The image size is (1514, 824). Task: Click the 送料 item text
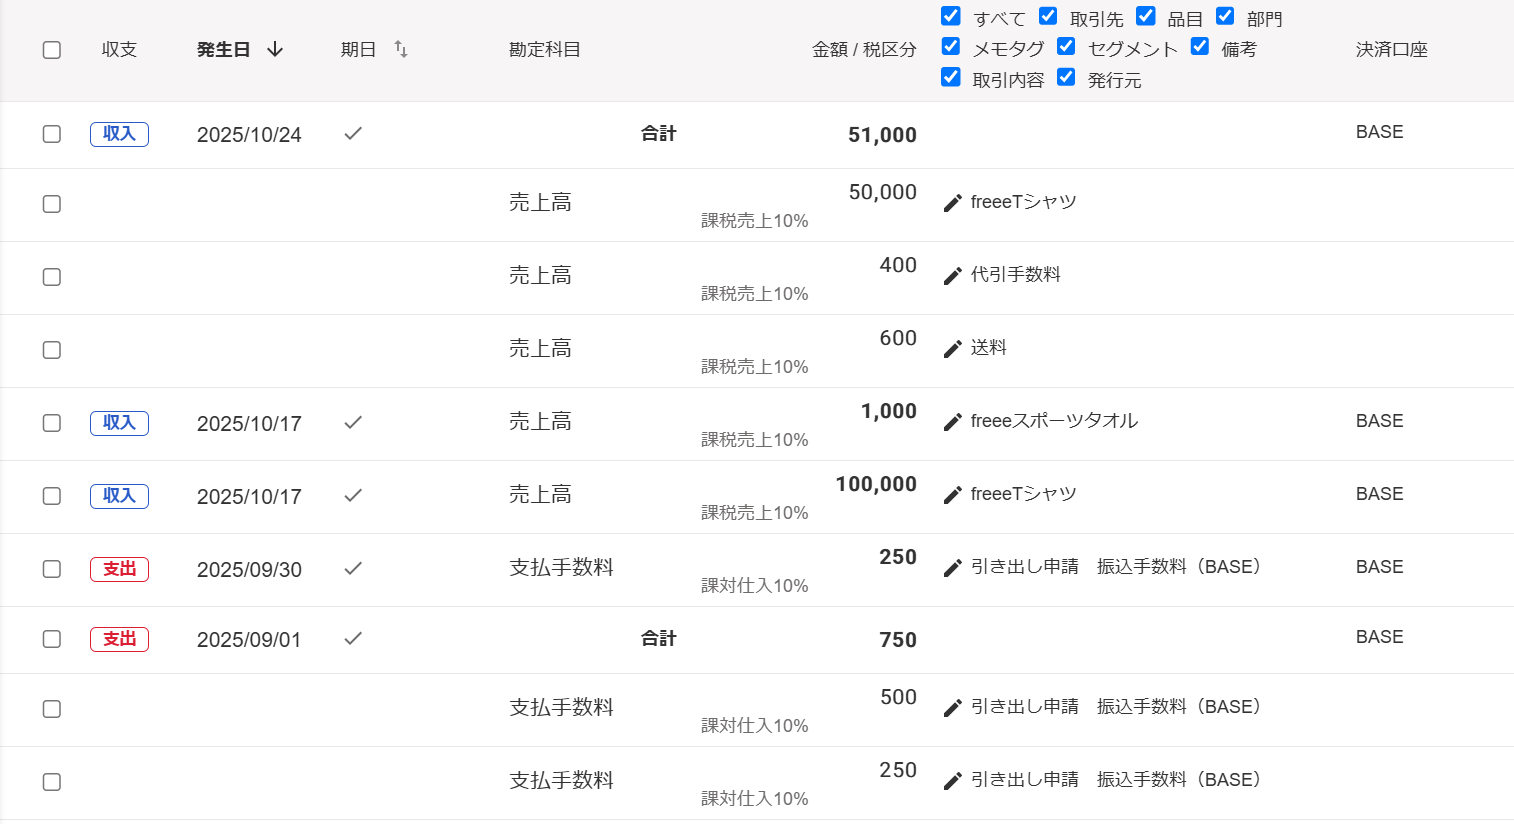989,348
